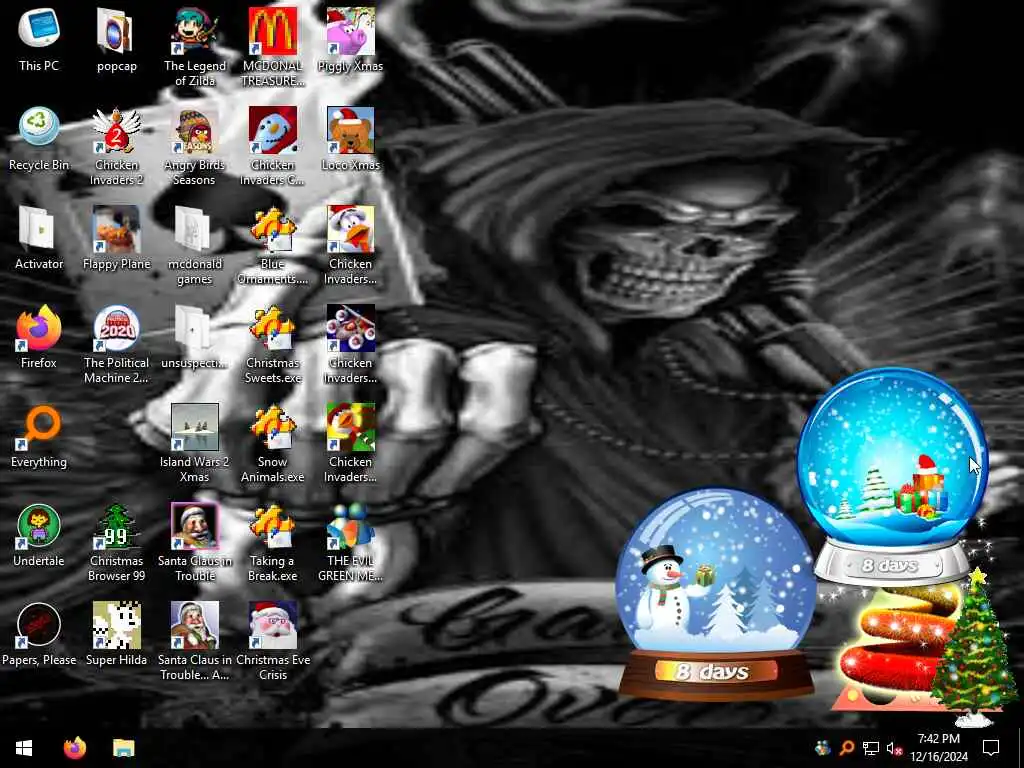
Task: Select Christmas Eve Crisis shortcut
Action: 272,643
